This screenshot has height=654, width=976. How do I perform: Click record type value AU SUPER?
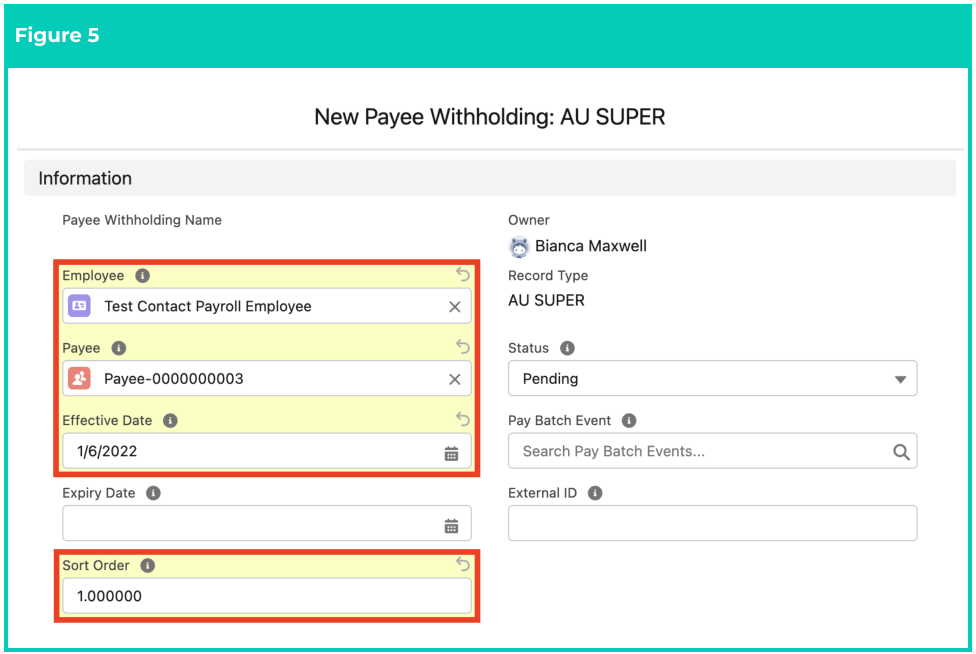(x=547, y=301)
